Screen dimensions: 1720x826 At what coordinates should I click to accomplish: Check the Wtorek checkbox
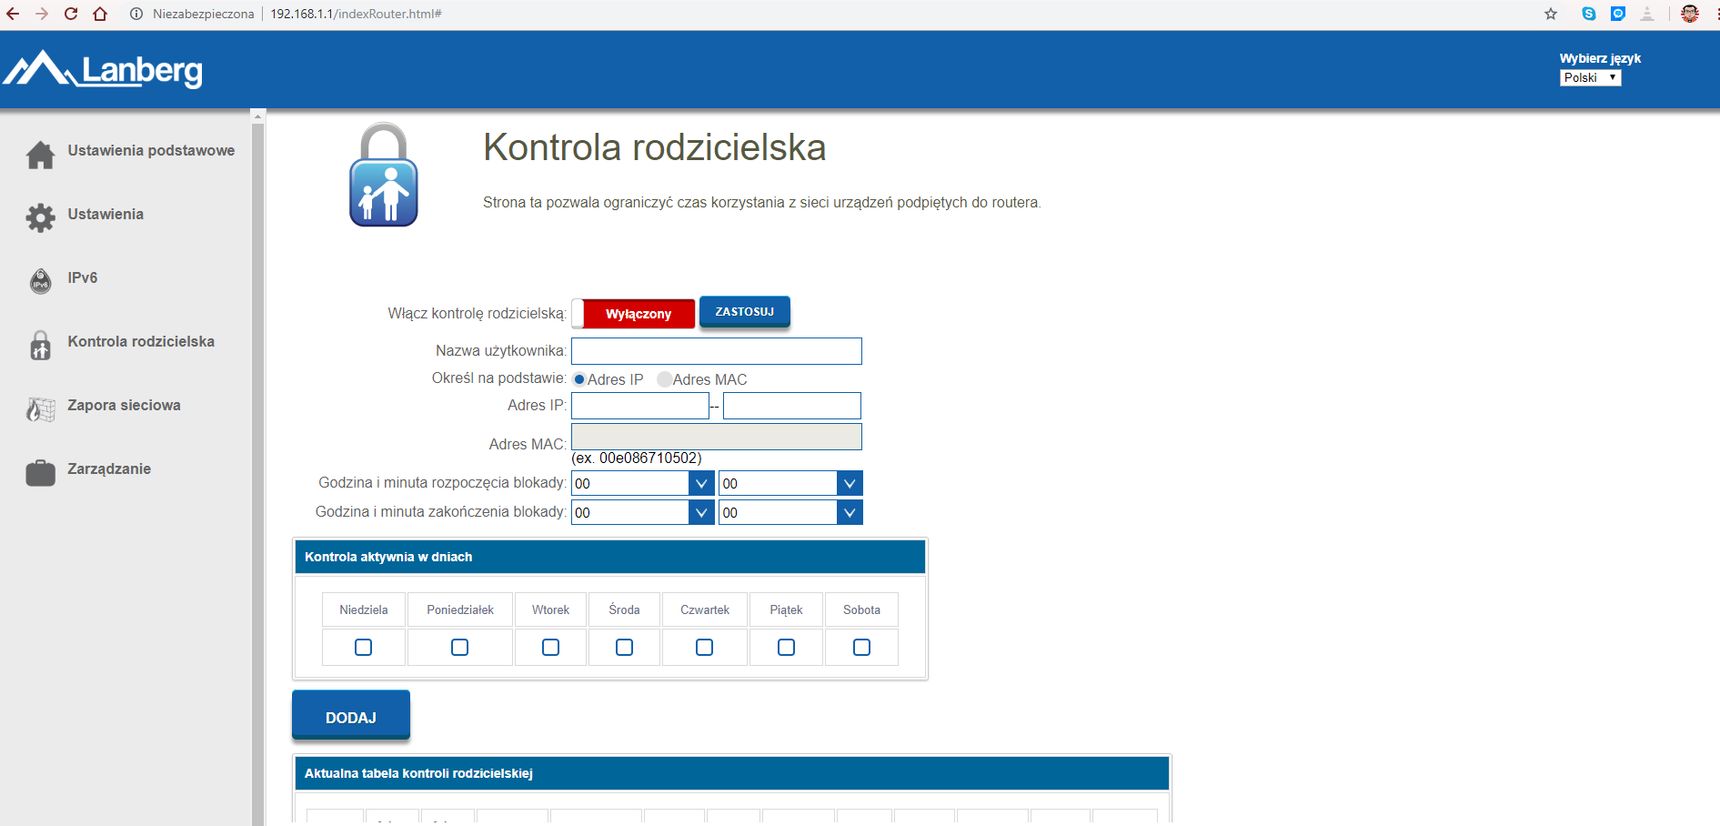[550, 647]
